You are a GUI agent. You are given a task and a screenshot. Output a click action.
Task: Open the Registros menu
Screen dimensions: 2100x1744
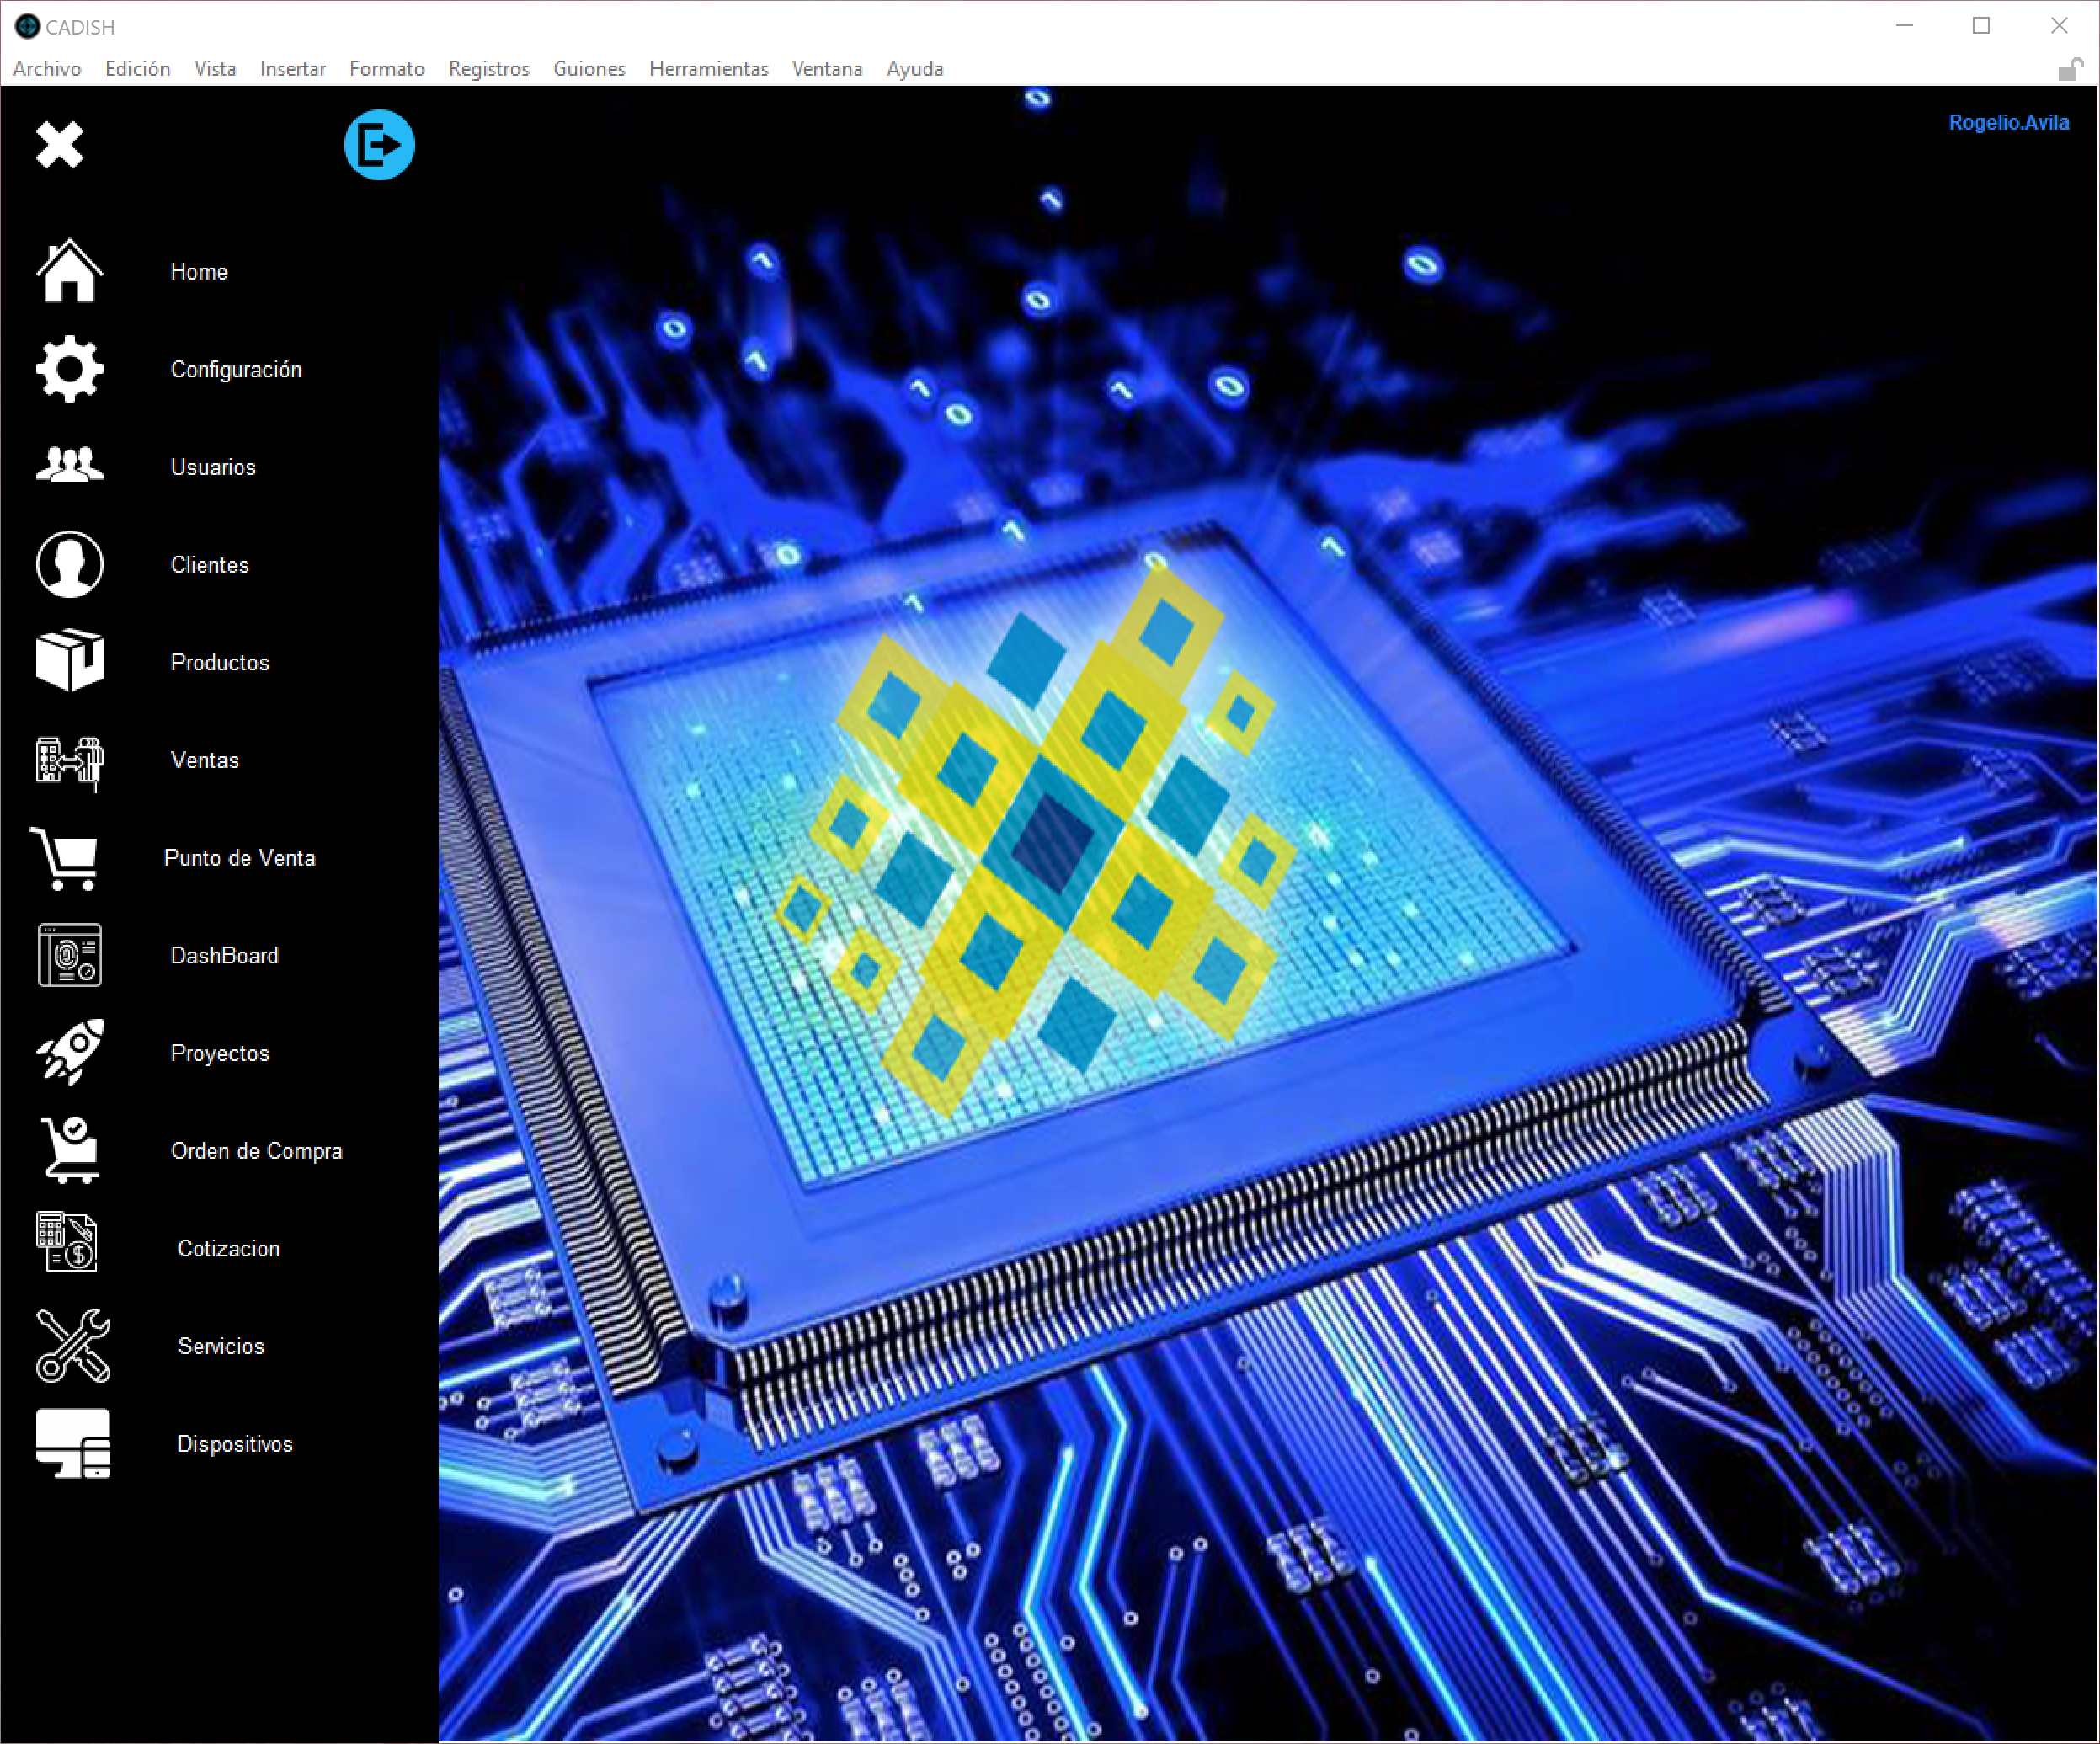(488, 69)
